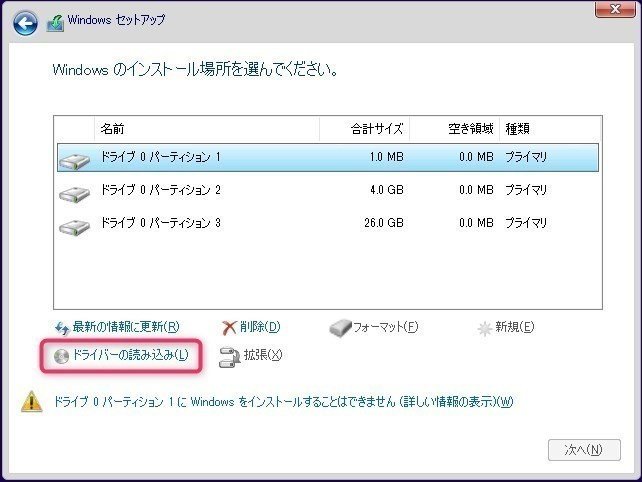
Task: Click the Windows Setup title icon
Action: click(55, 23)
